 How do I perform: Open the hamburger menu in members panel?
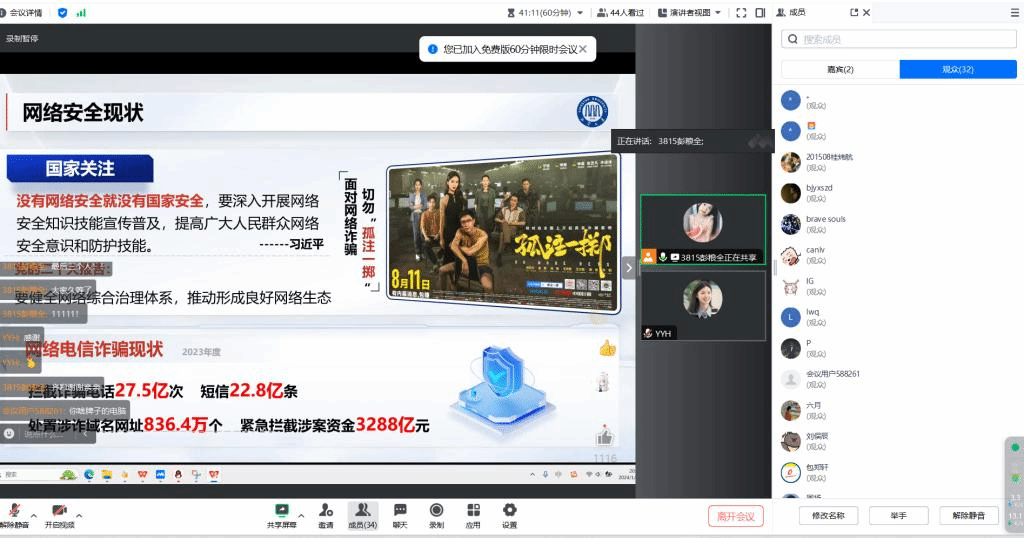[1015, 12]
